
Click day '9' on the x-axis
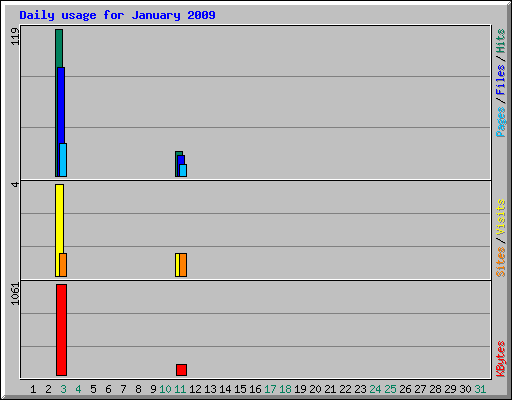pos(153,389)
